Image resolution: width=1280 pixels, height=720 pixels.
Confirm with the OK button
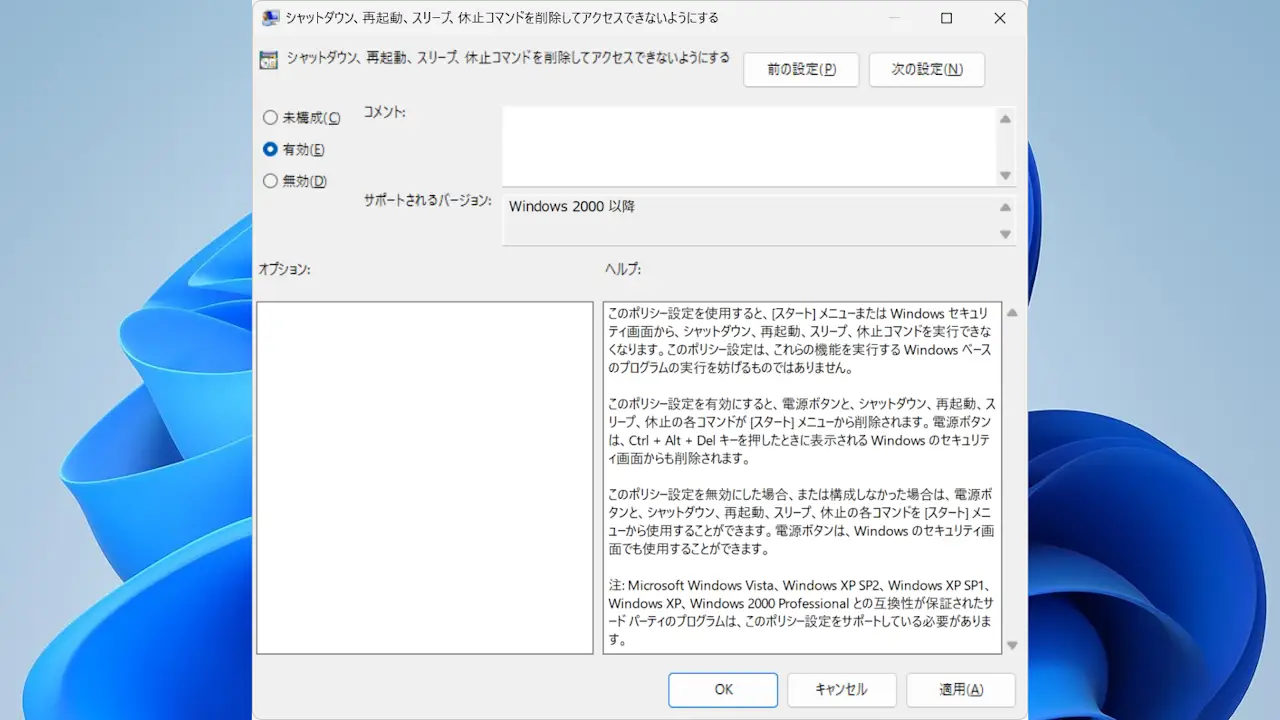(x=723, y=690)
